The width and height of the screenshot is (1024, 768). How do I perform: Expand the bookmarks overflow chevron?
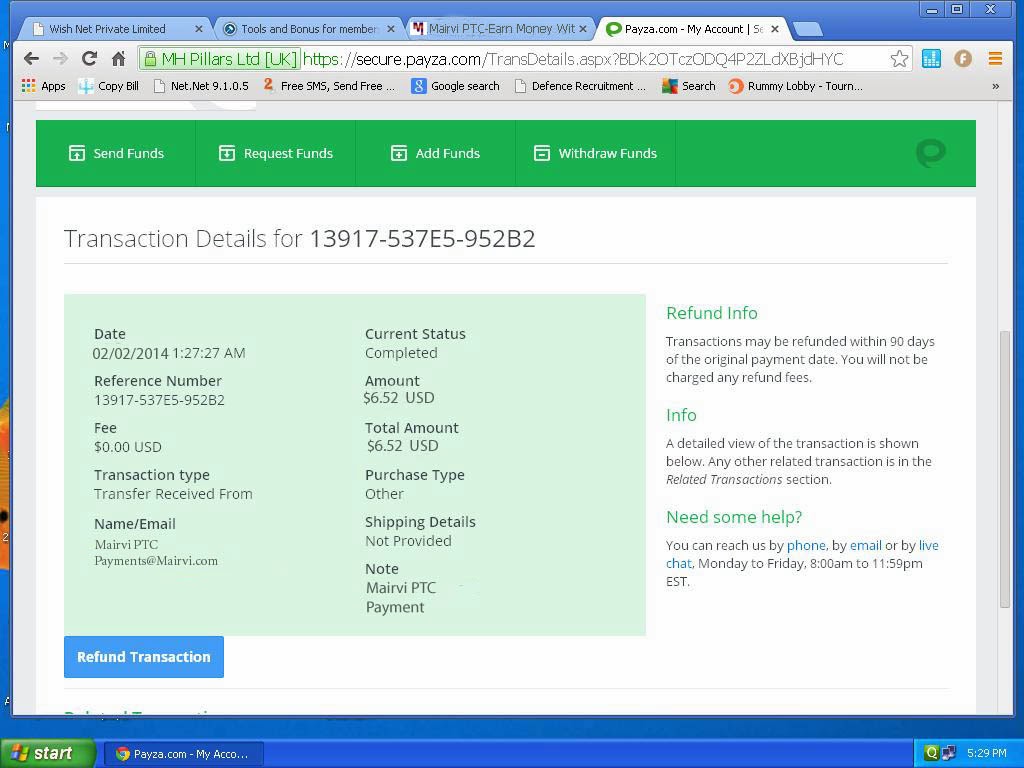995,86
